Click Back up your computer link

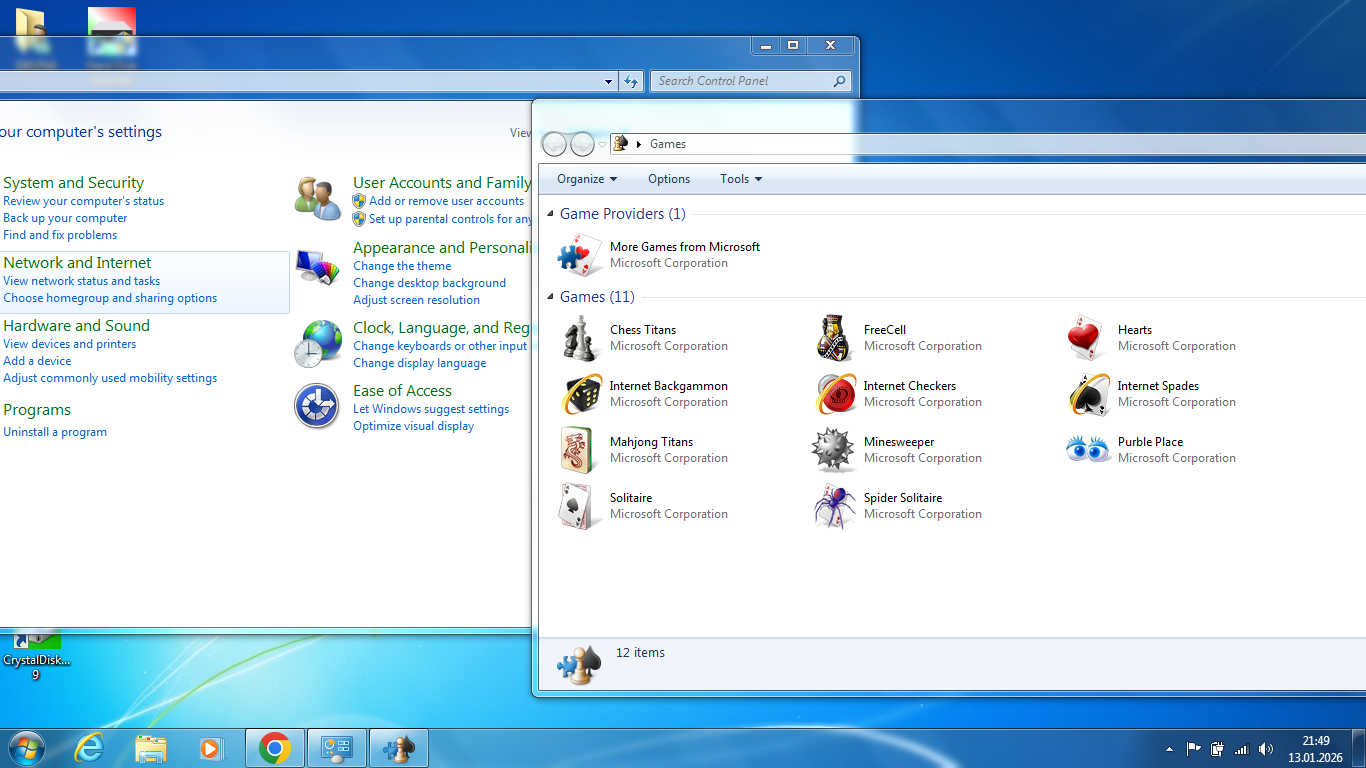[x=65, y=218]
